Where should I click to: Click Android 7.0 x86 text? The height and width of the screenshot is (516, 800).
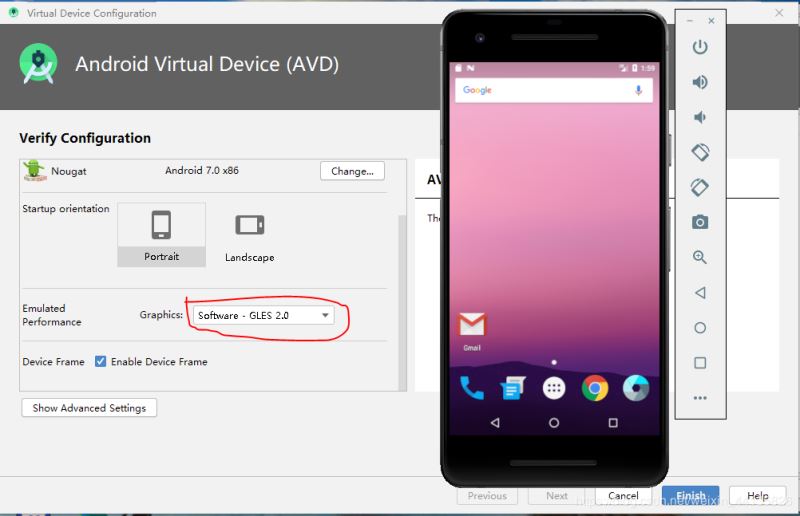(202, 170)
